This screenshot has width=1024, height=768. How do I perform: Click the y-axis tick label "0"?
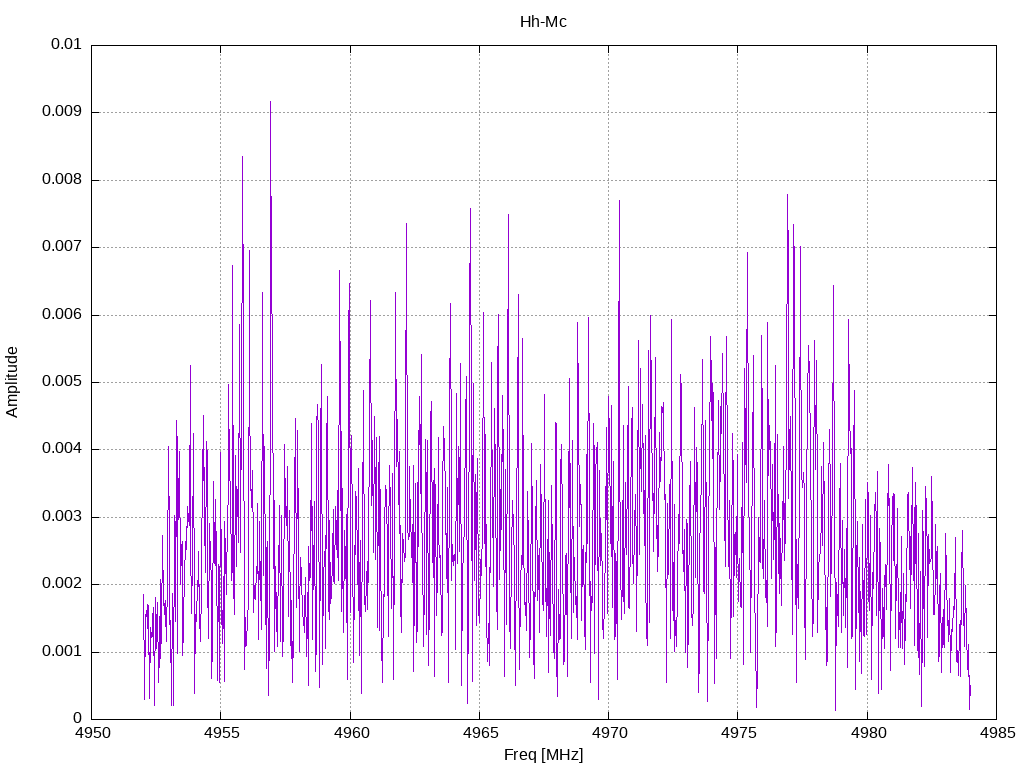[77, 719]
